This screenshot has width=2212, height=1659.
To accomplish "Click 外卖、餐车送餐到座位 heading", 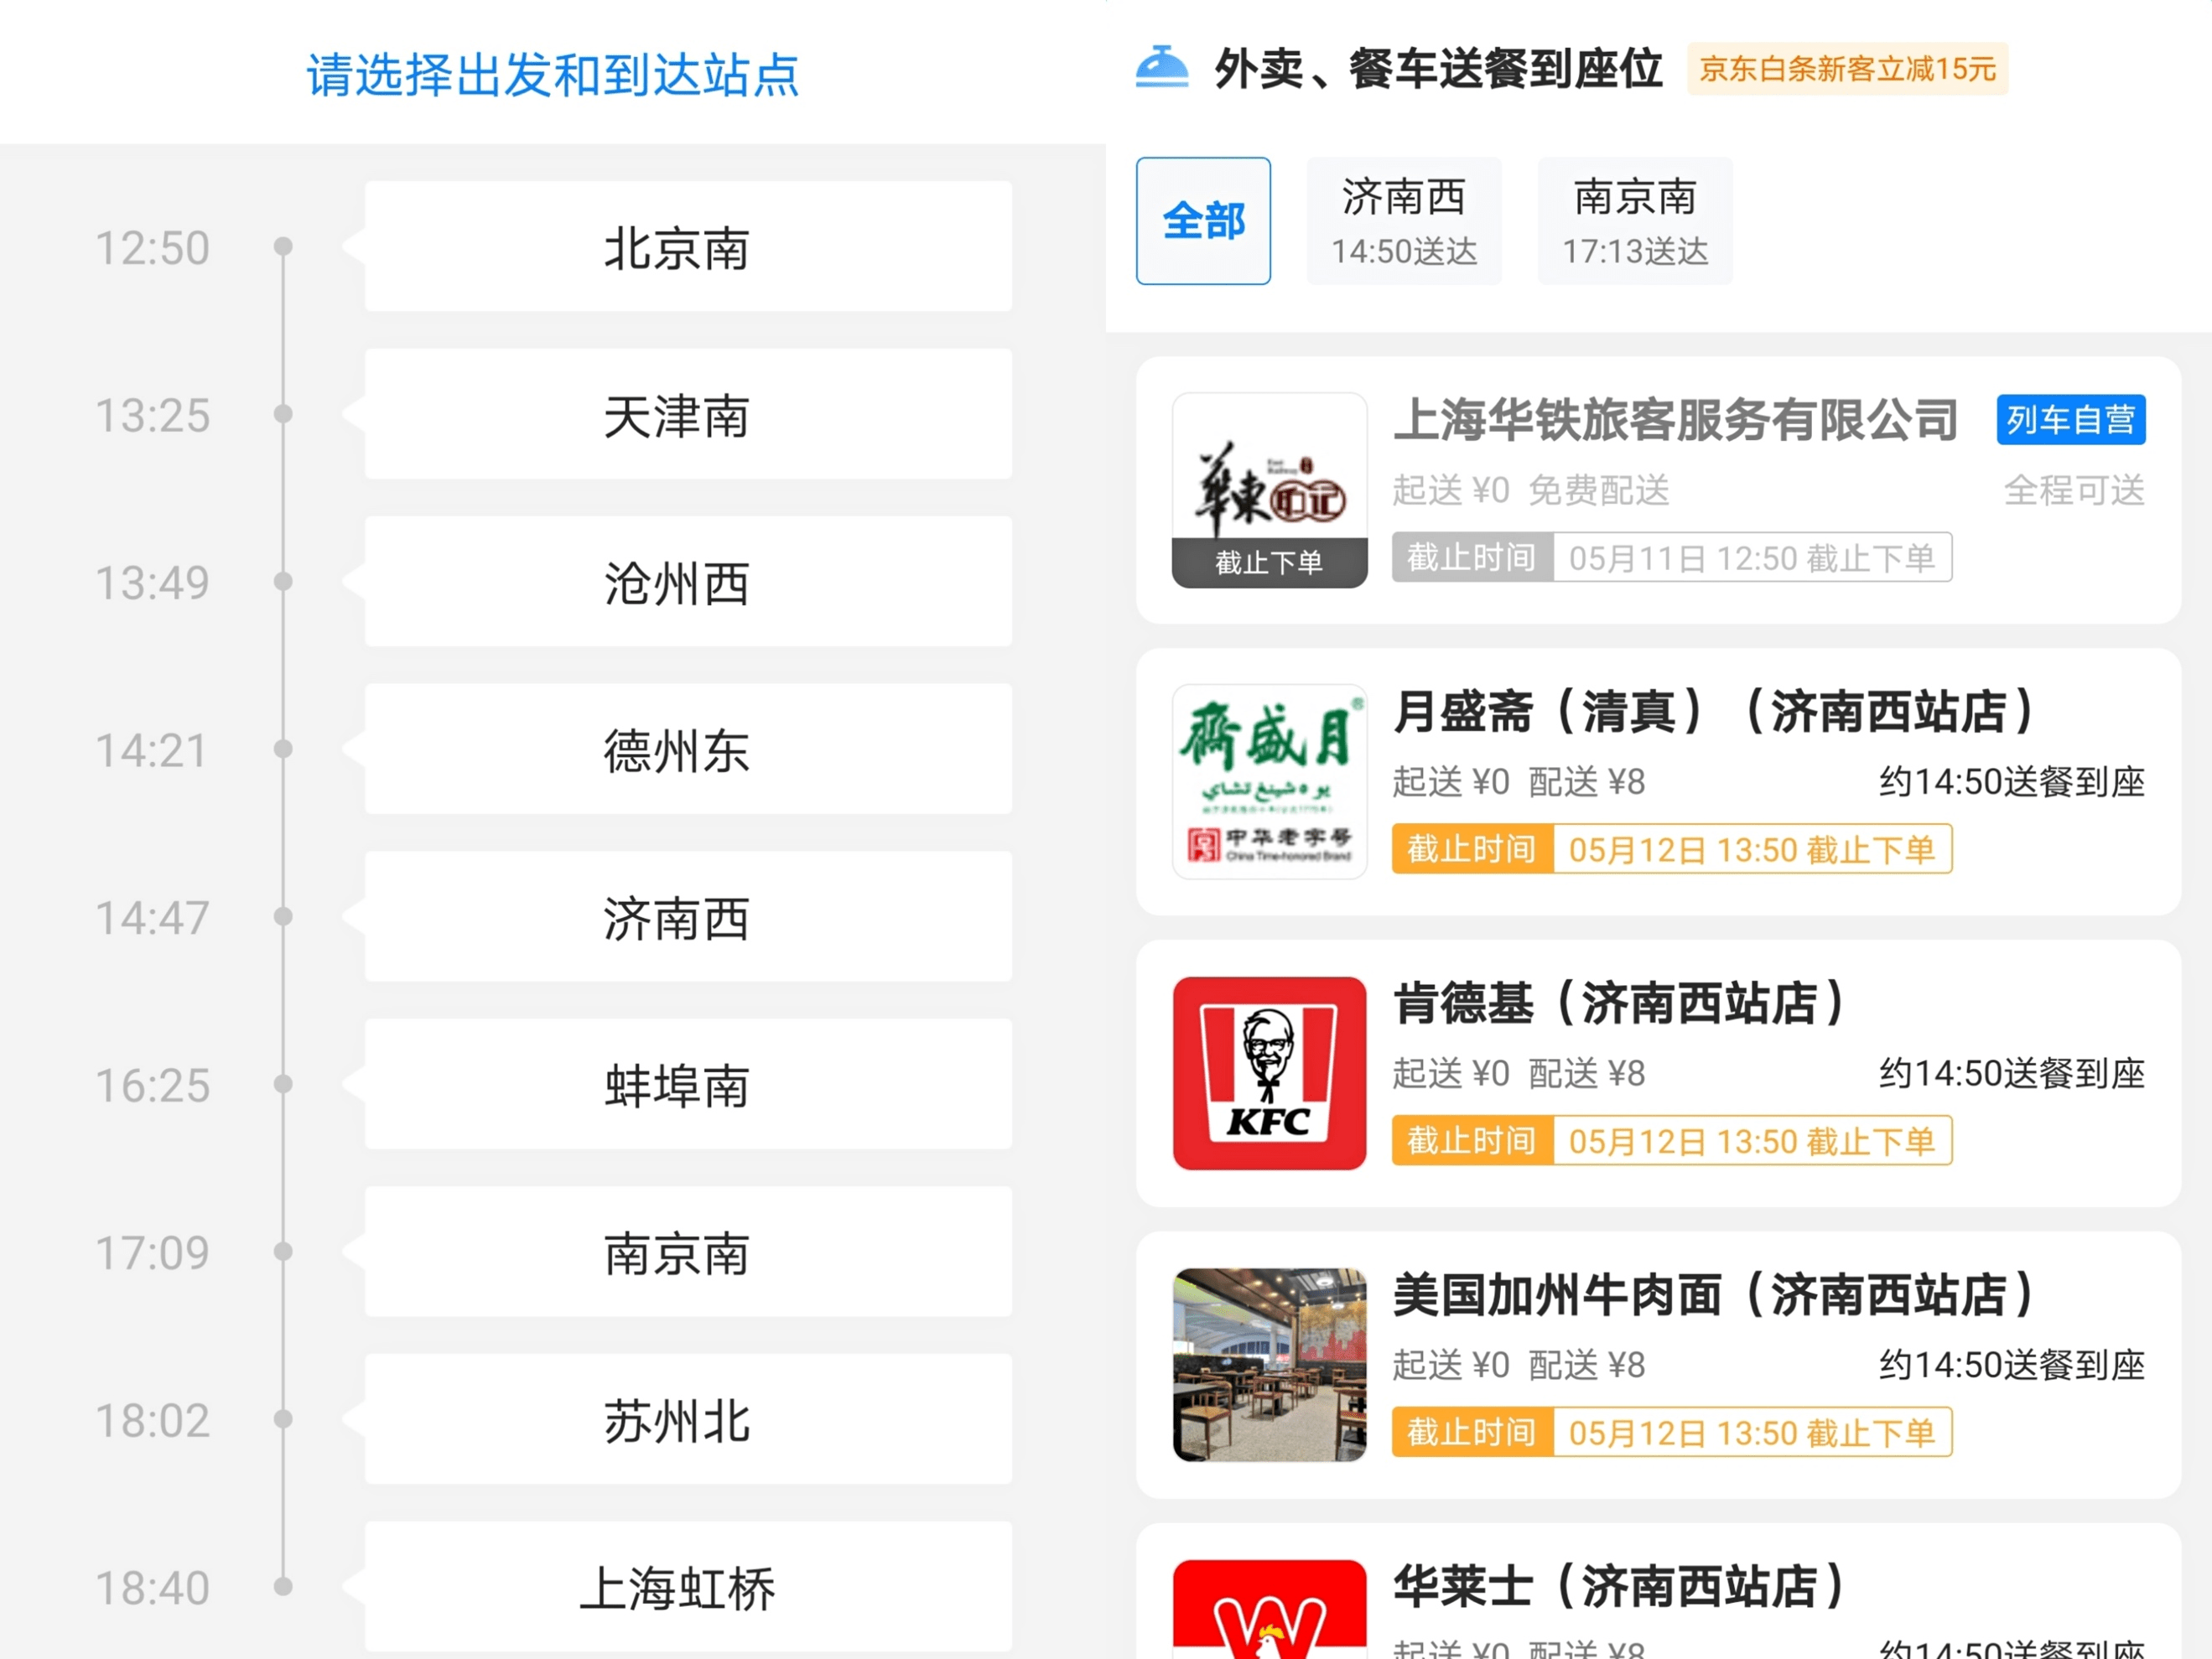I will [1438, 69].
